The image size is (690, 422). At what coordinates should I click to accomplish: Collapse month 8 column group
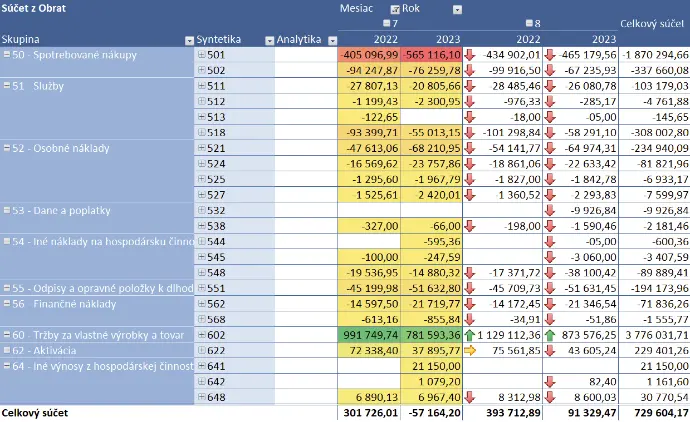tap(529, 23)
